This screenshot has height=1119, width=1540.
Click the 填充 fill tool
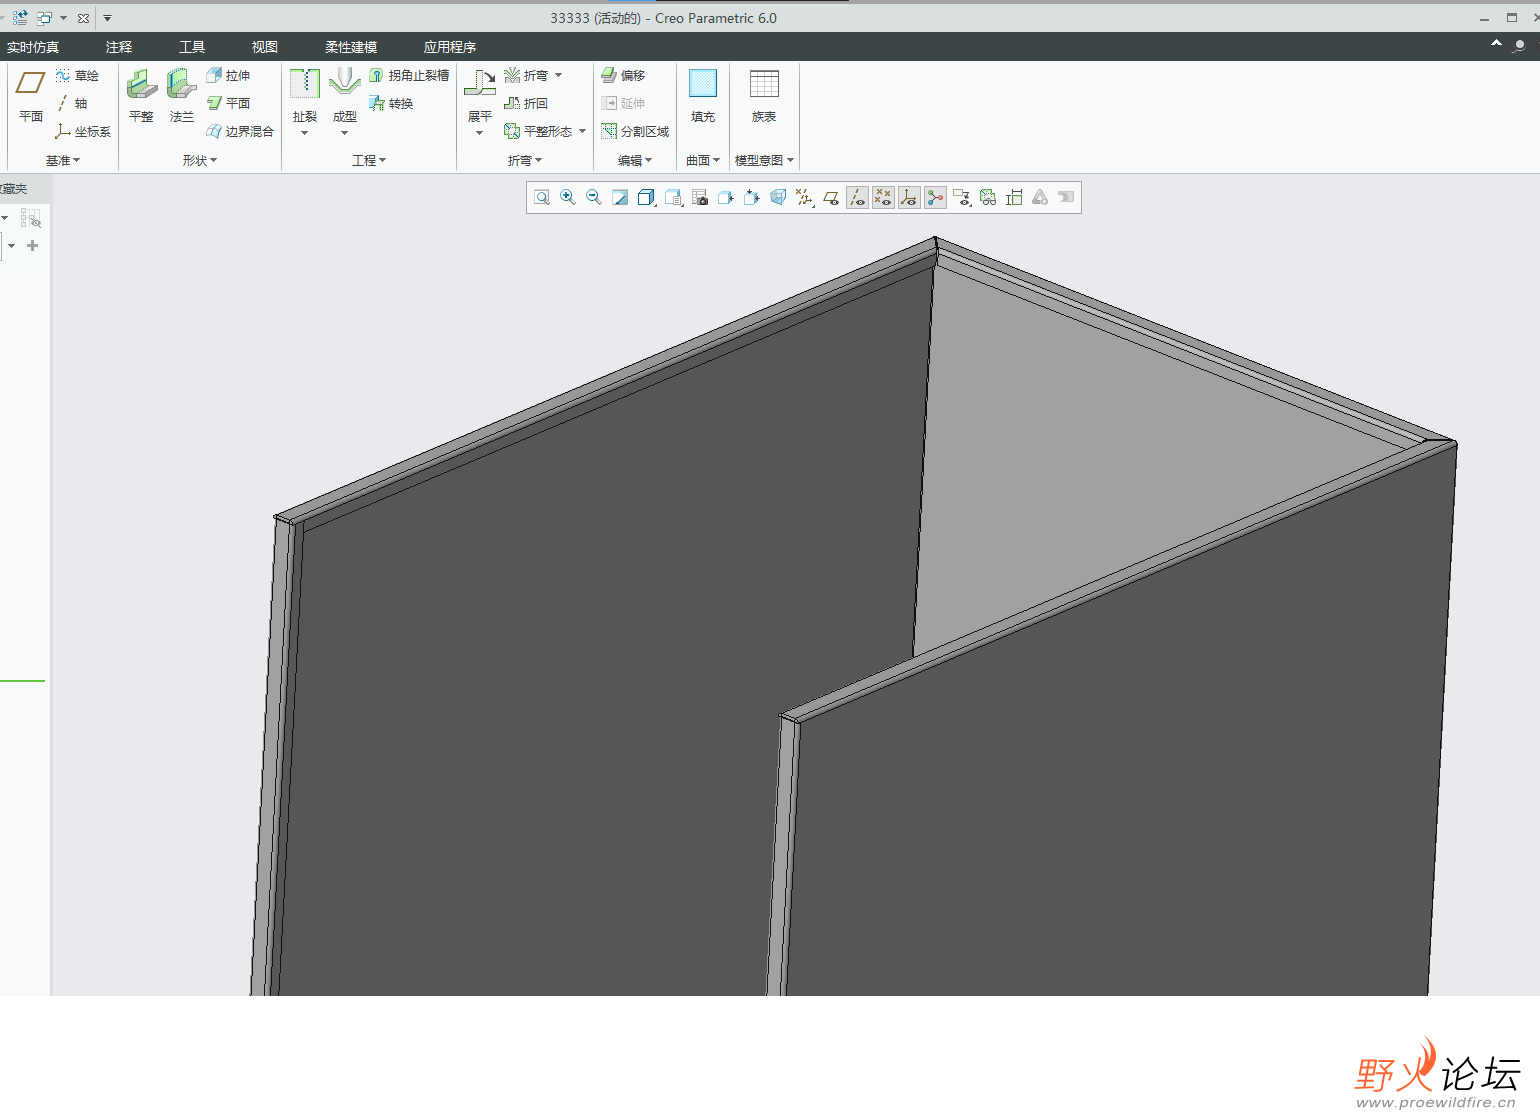[703, 95]
